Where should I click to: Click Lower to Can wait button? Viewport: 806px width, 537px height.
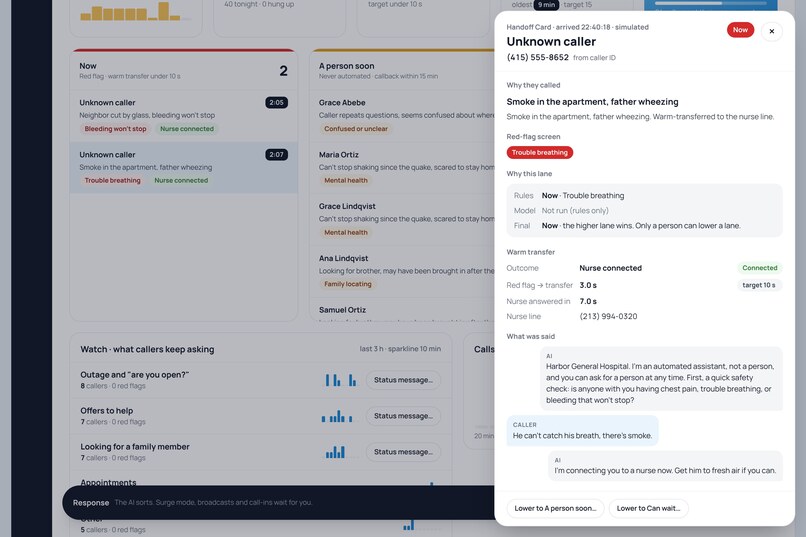point(648,508)
